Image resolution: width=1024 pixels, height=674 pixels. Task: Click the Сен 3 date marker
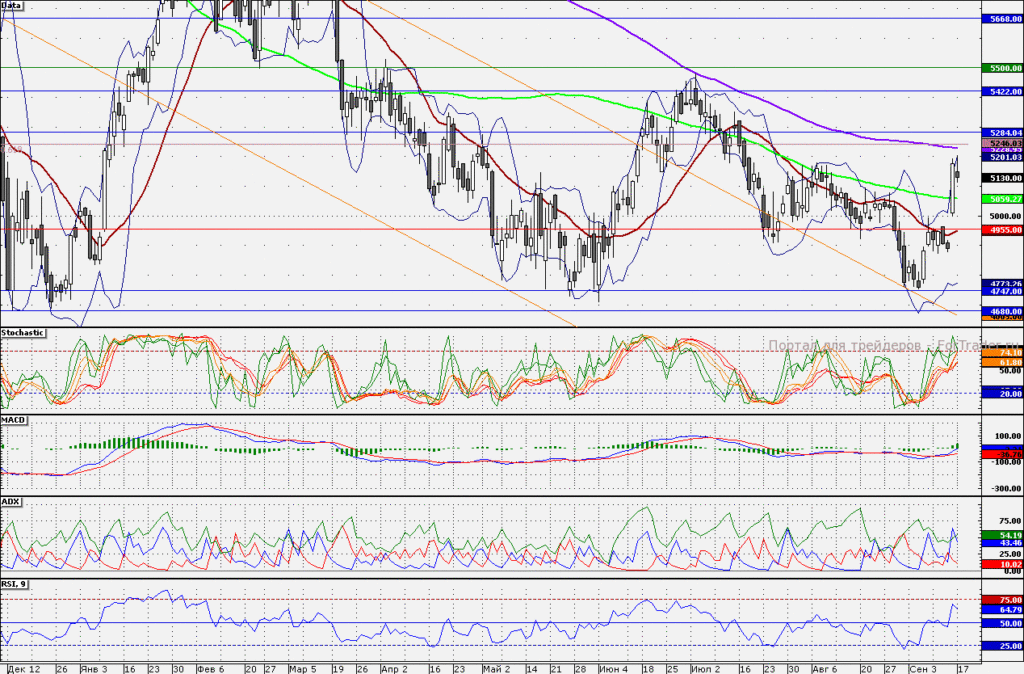(922, 669)
